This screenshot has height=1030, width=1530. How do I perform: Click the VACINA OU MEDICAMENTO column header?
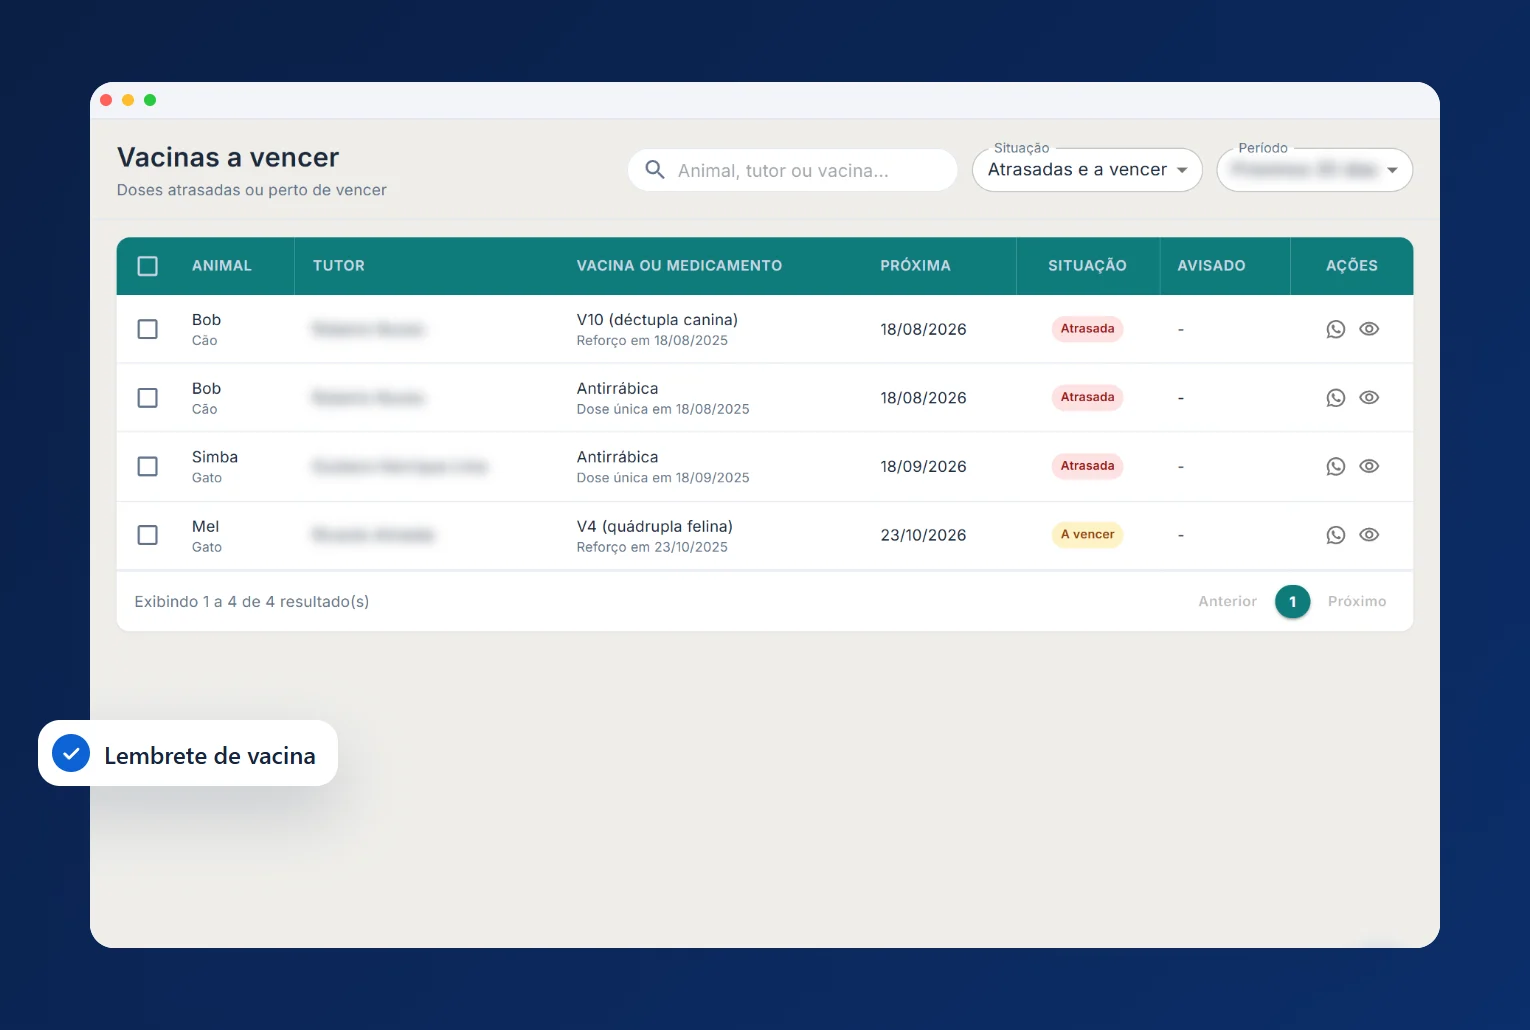pyautogui.click(x=679, y=266)
